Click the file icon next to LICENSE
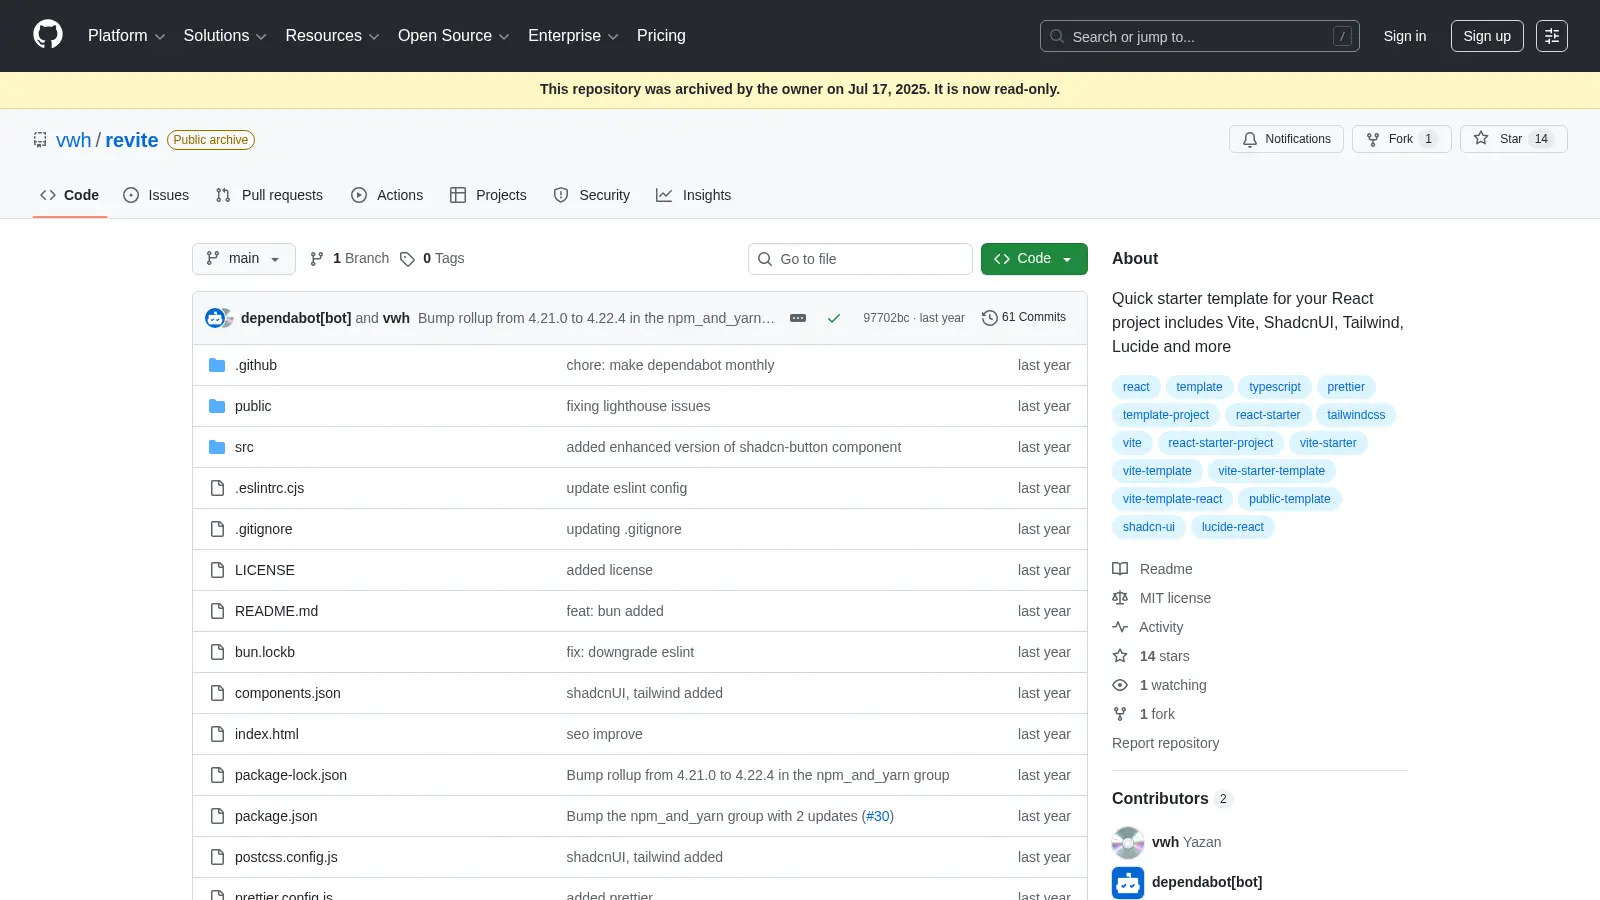This screenshot has width=1600, height=900. [217, 570]
